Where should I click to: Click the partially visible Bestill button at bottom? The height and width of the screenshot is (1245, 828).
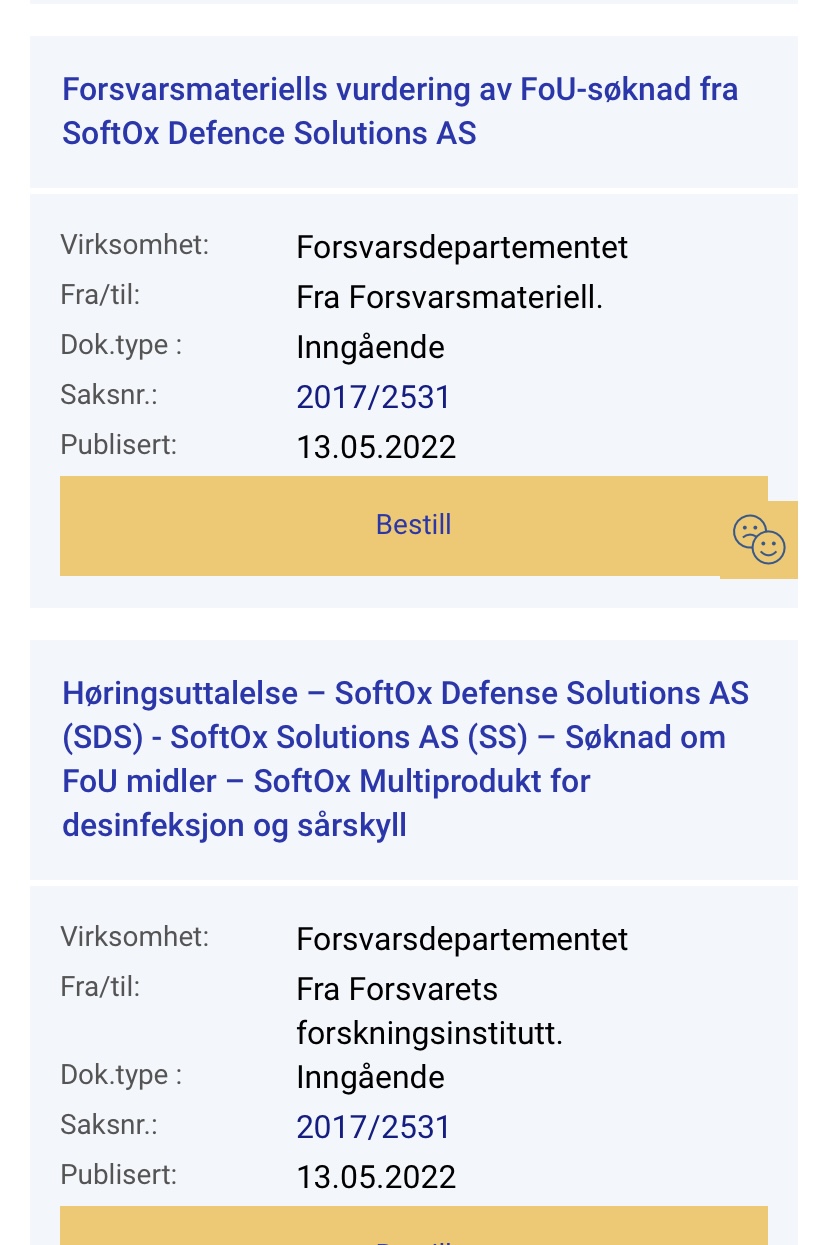414,1226
